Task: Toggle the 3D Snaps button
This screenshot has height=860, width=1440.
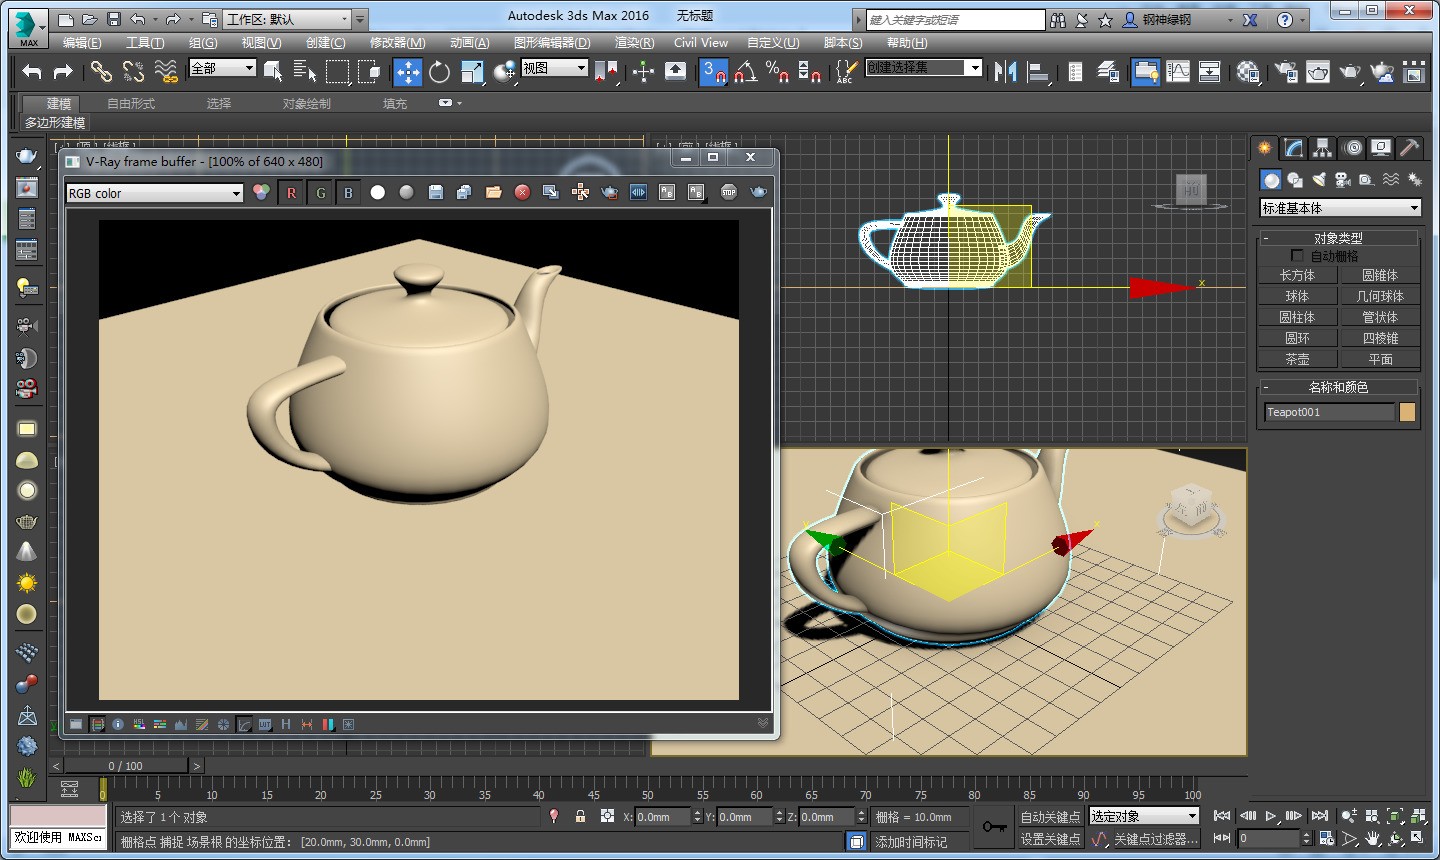Action: (x=713, y=71)
